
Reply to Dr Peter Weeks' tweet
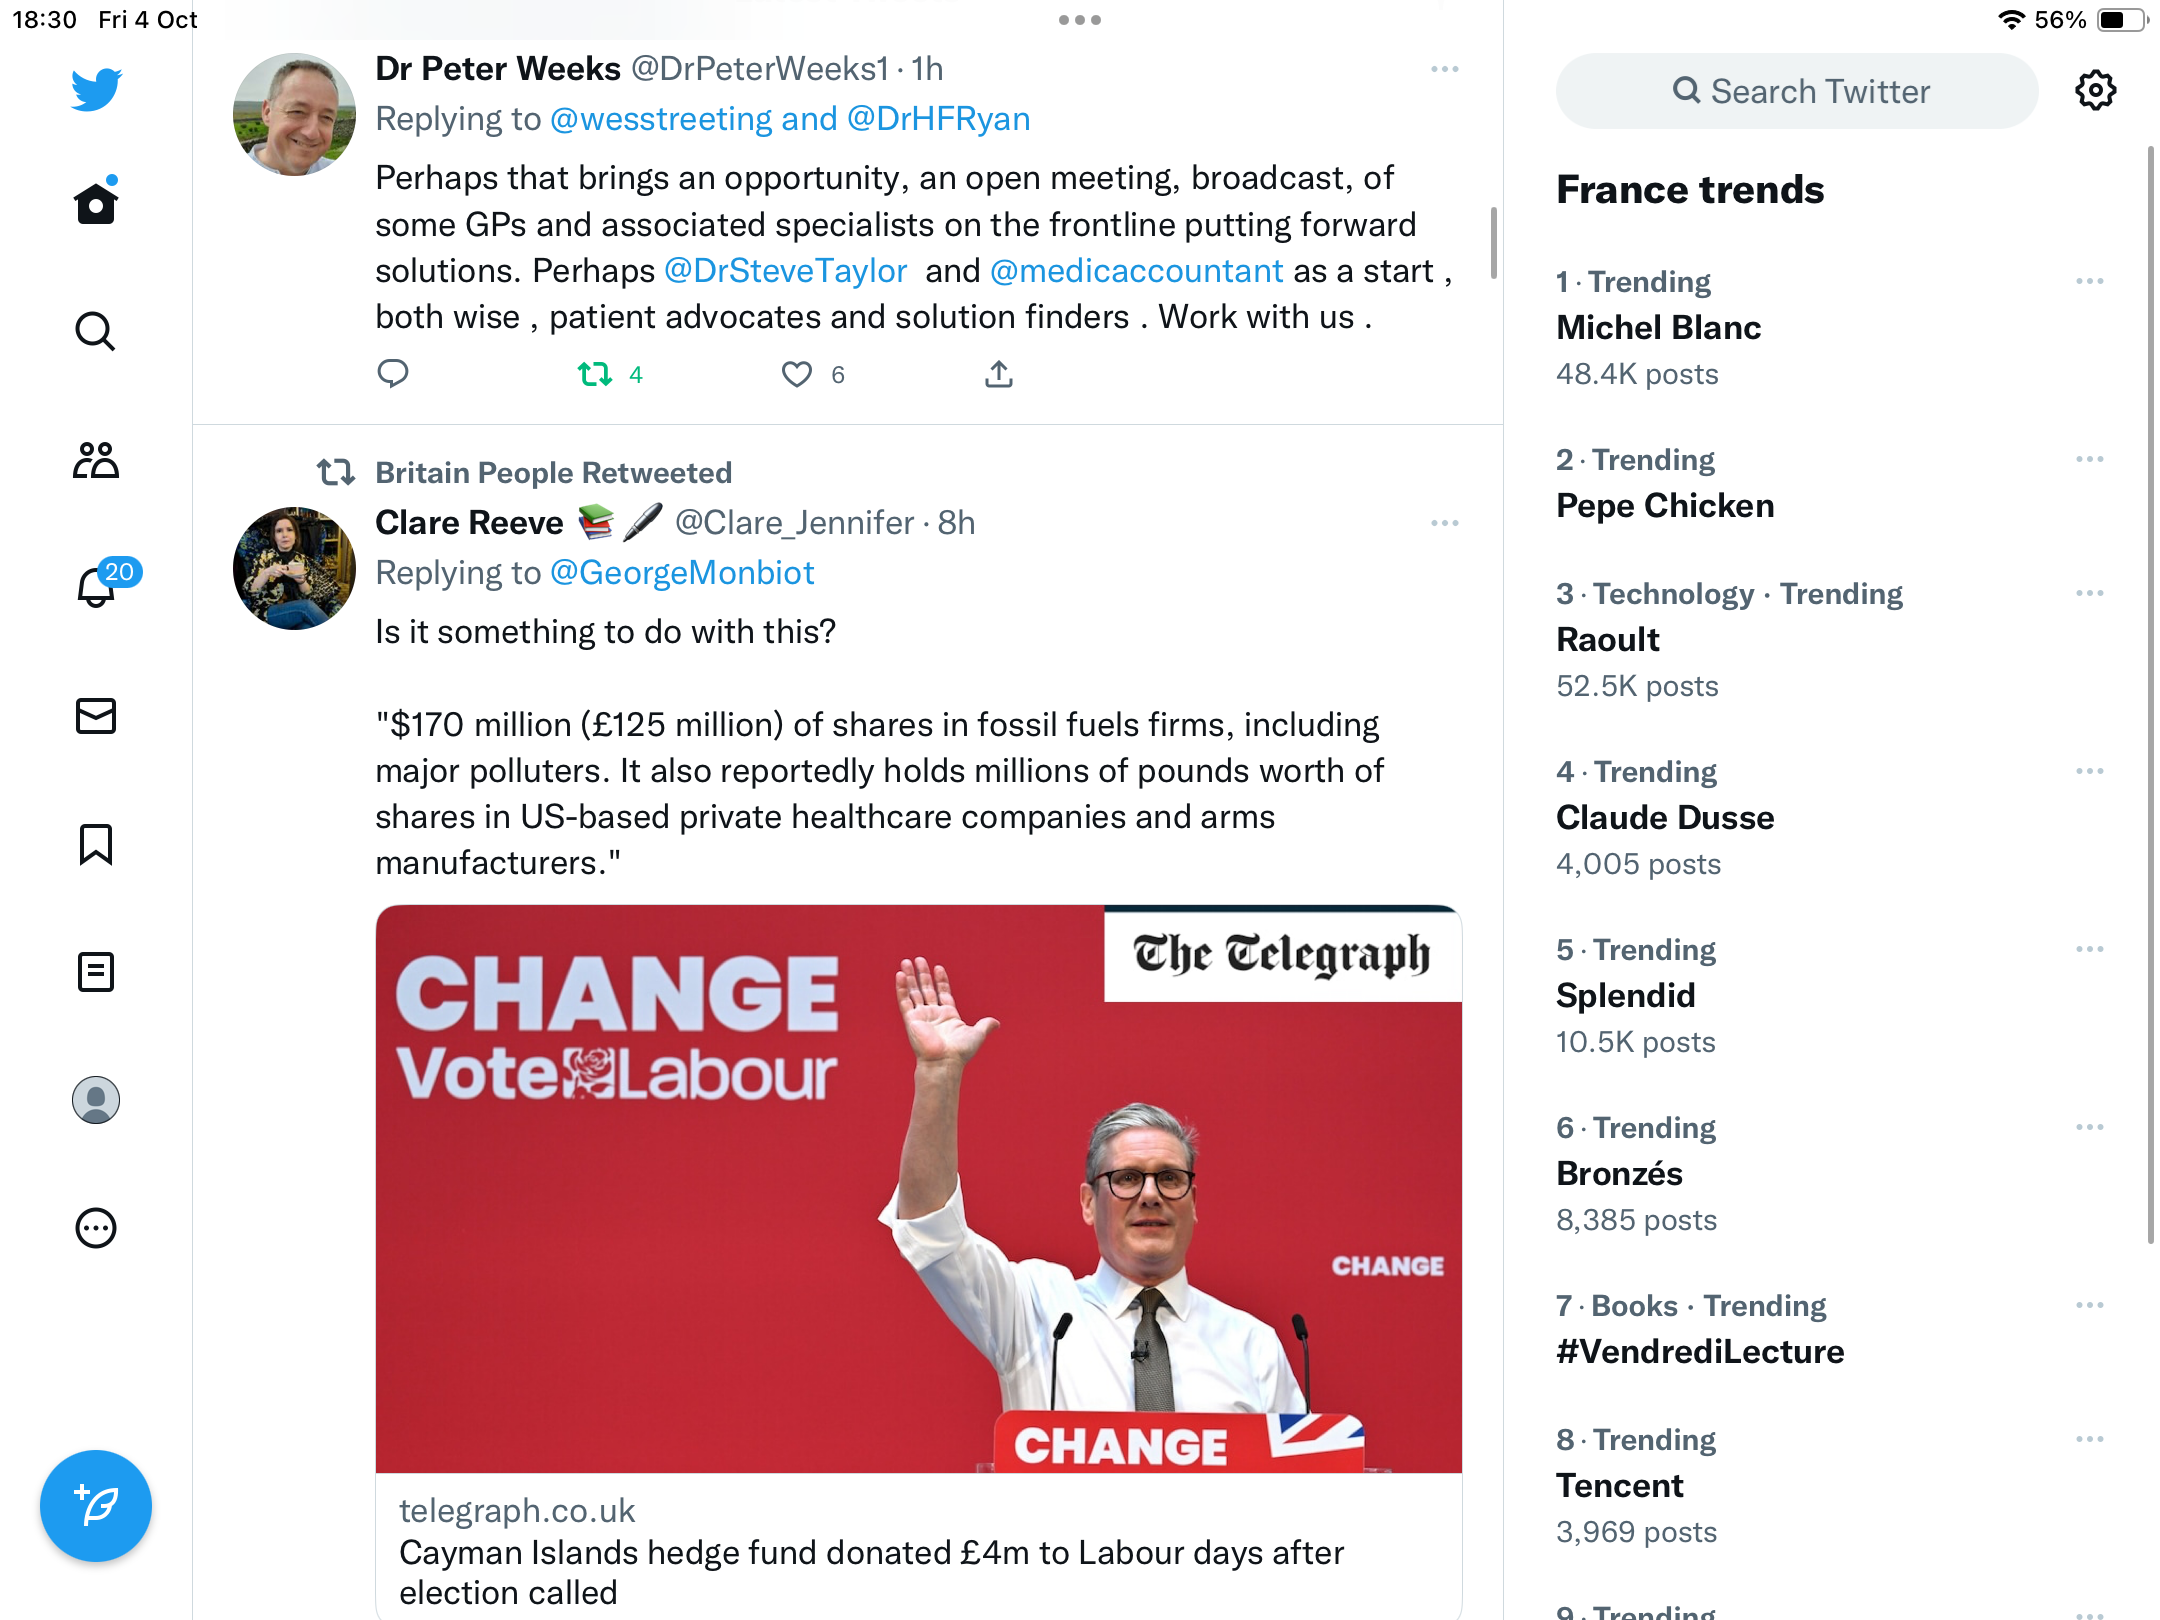click(393, 374)
